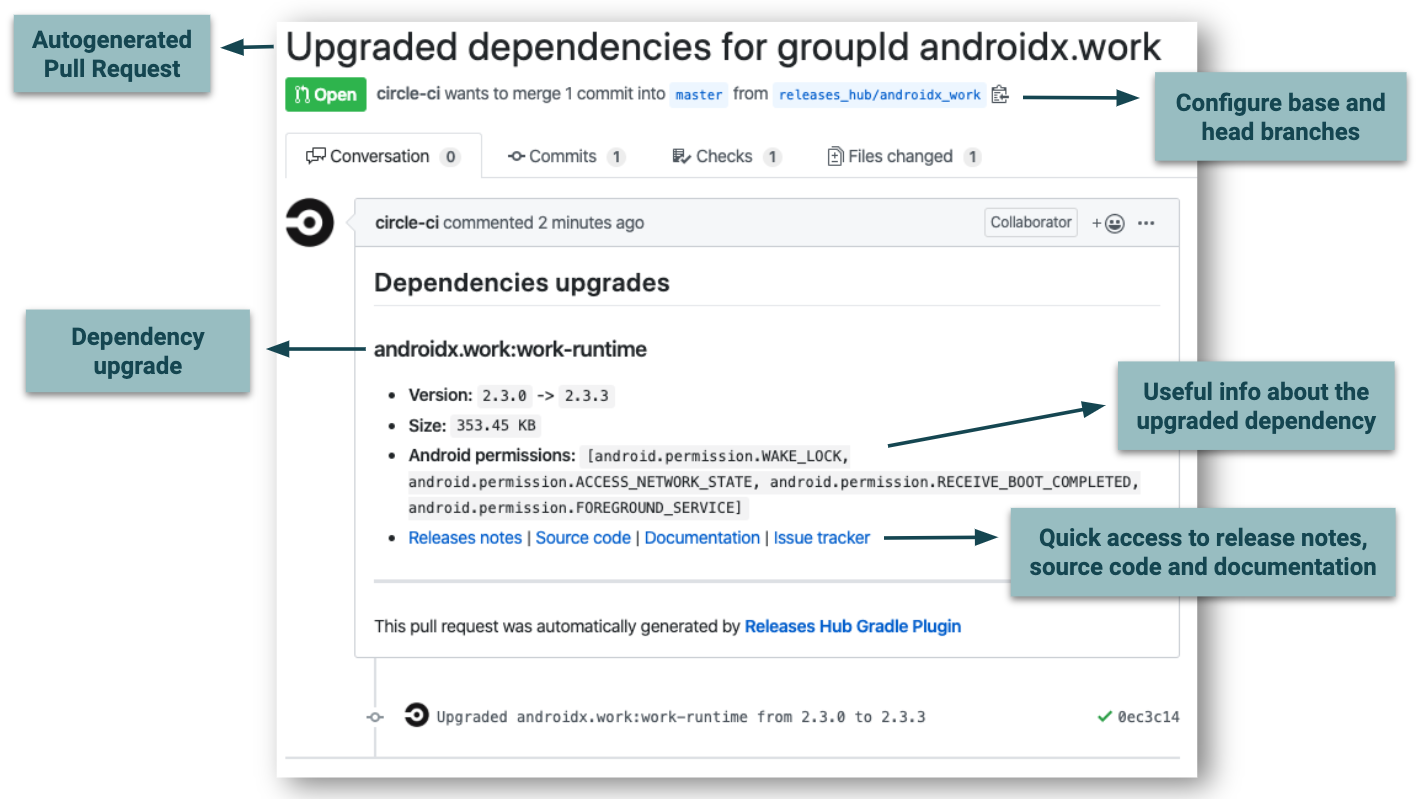Copy branch name with the clipboard icon
1419x799 pixels.
1000,95
